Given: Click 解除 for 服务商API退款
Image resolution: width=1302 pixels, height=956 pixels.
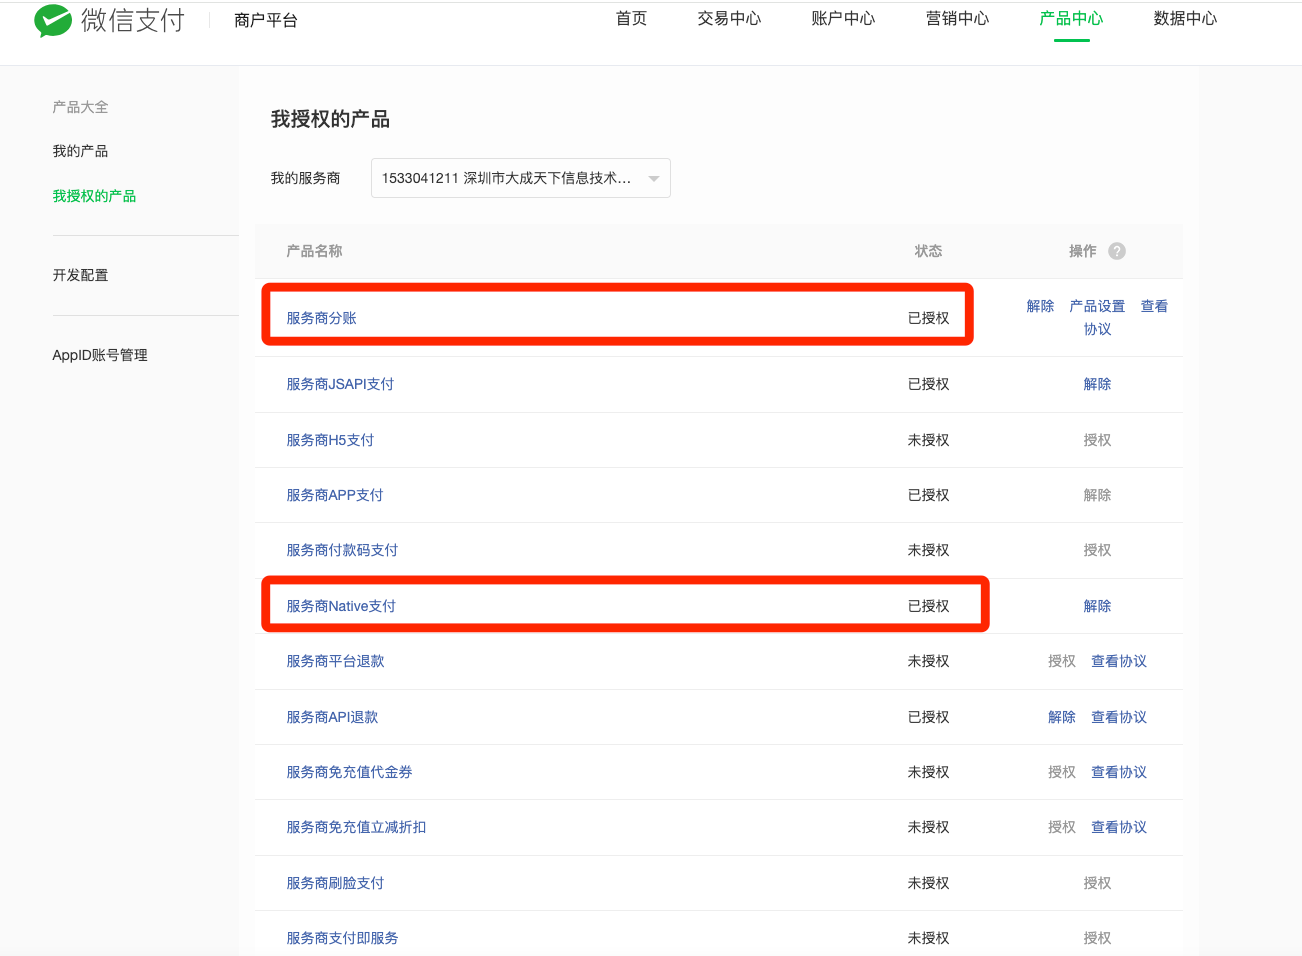Looking at the screenshot, I should click(x=1061, y=717).
